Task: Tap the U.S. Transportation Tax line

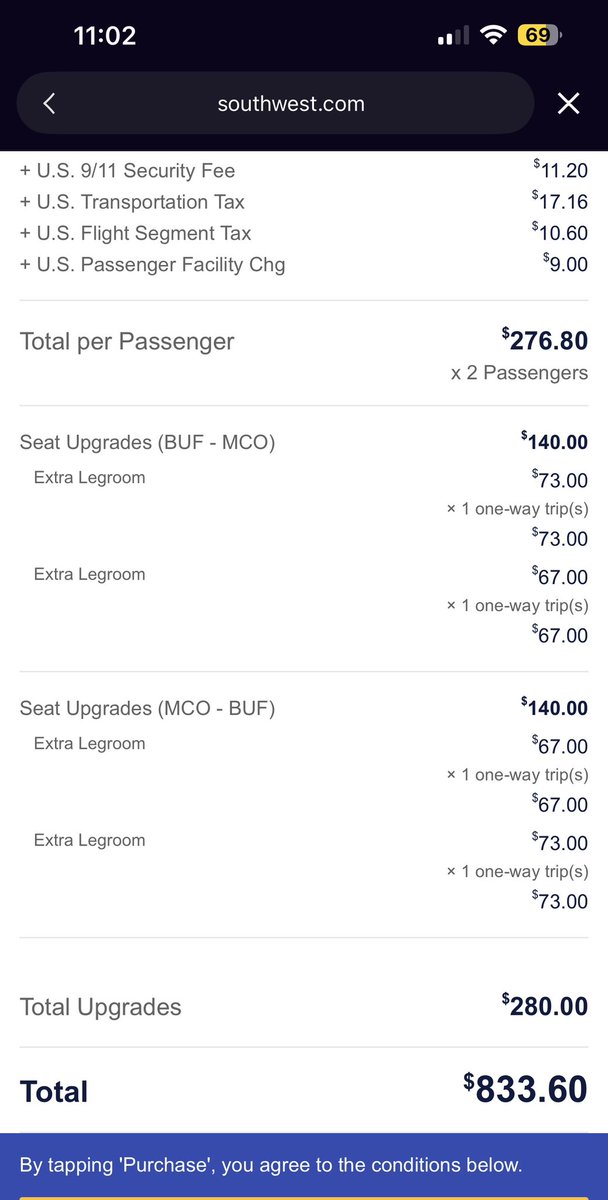Action: (x=132, y=202)
